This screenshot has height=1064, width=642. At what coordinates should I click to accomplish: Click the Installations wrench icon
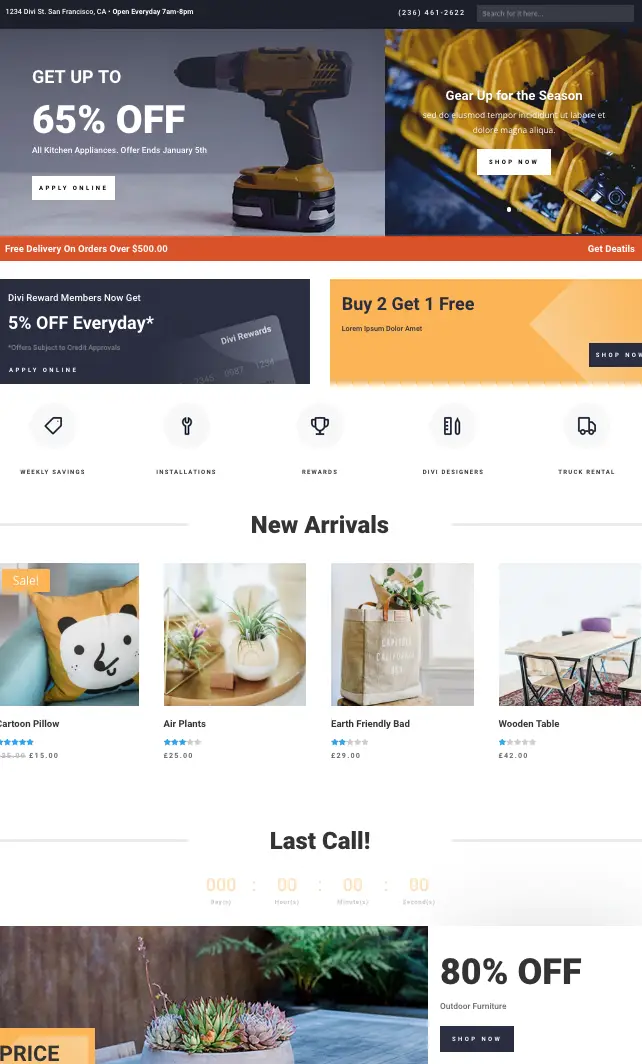click(187, 425)
